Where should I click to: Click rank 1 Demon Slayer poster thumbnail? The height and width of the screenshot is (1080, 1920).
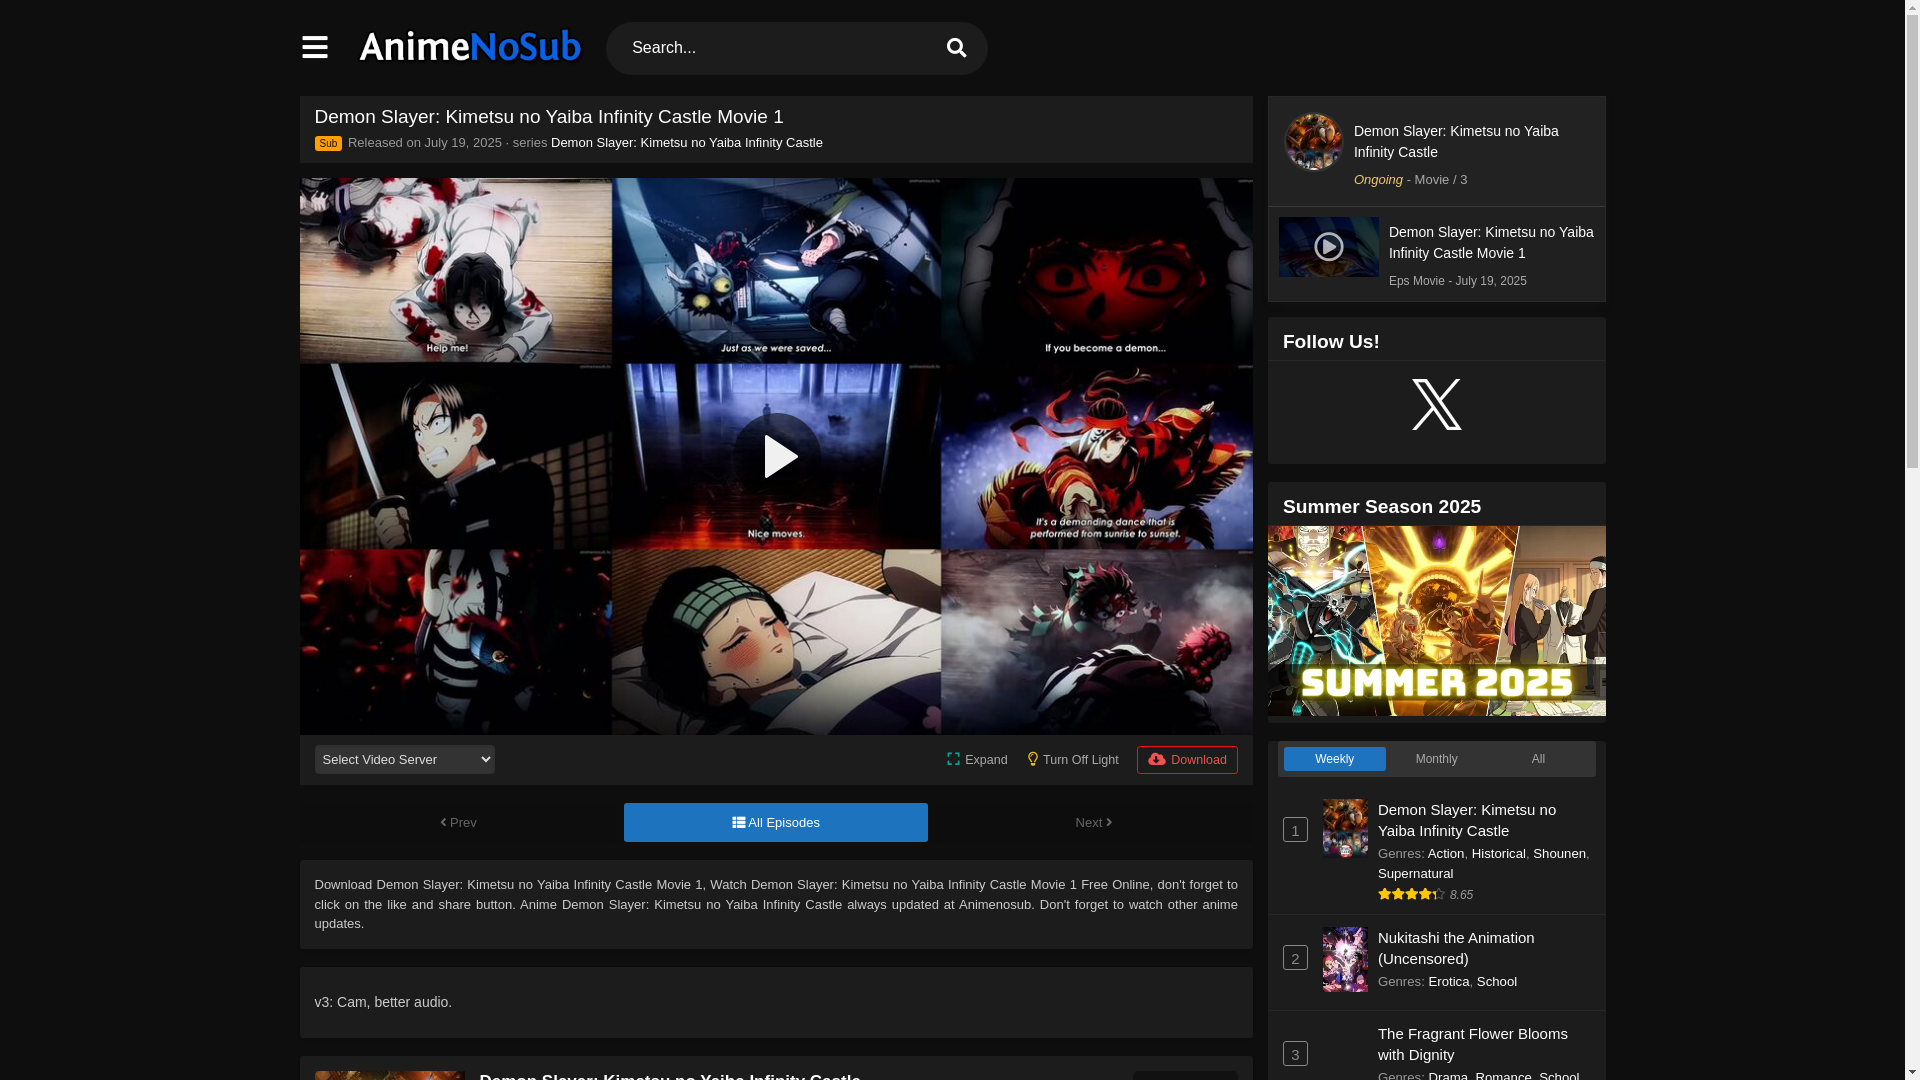tap(1345, 828)
